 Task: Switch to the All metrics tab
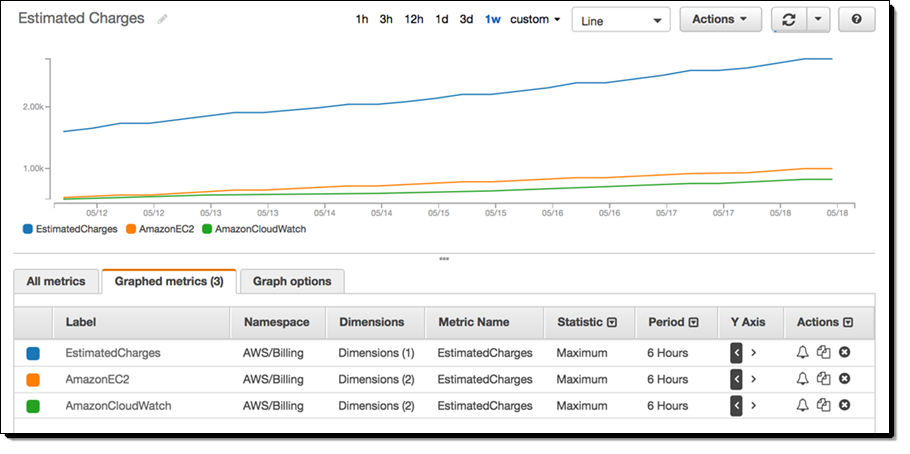tap(56, 282)
